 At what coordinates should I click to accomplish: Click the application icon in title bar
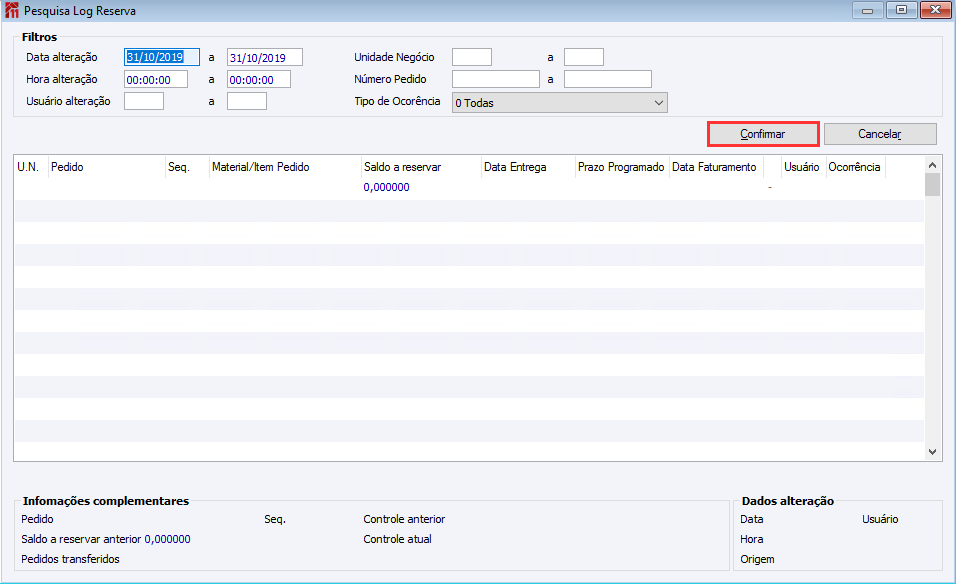pos(12,10)
